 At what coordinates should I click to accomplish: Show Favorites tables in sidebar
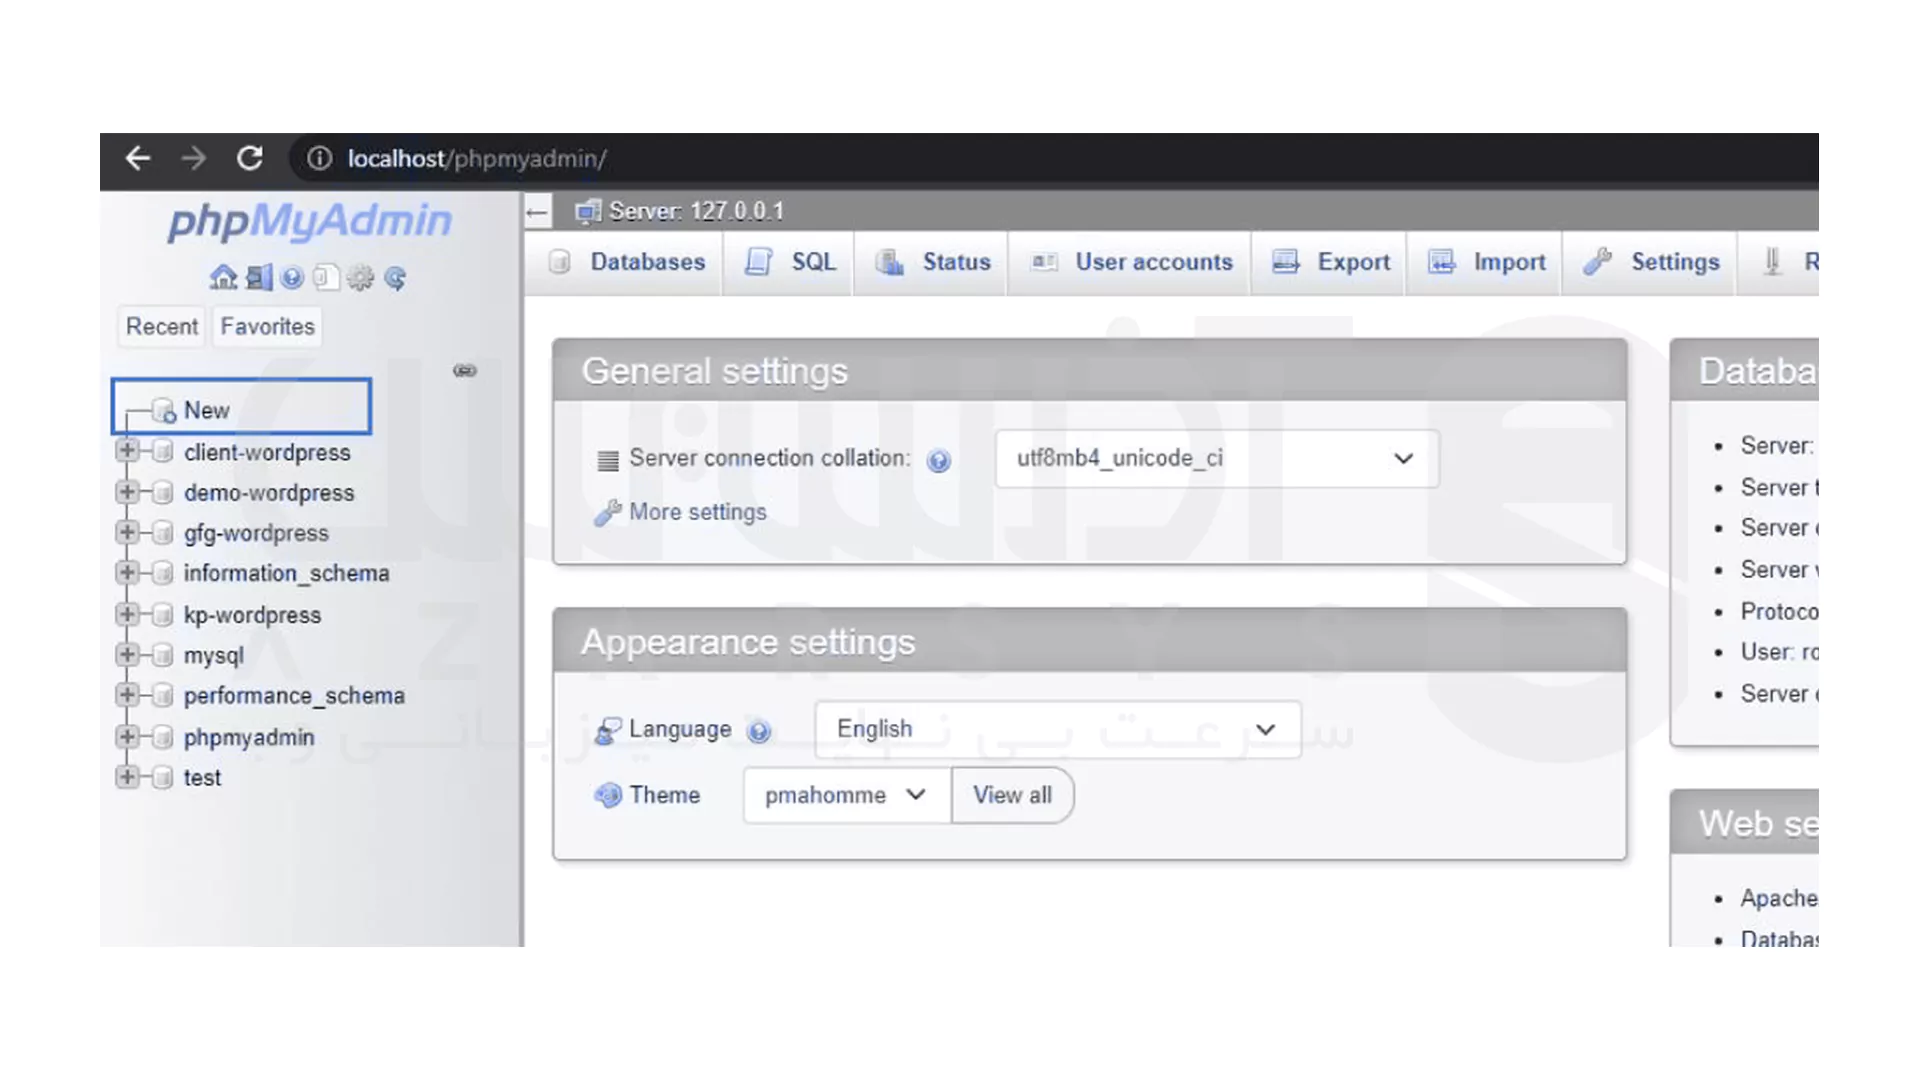click(268, 327)
